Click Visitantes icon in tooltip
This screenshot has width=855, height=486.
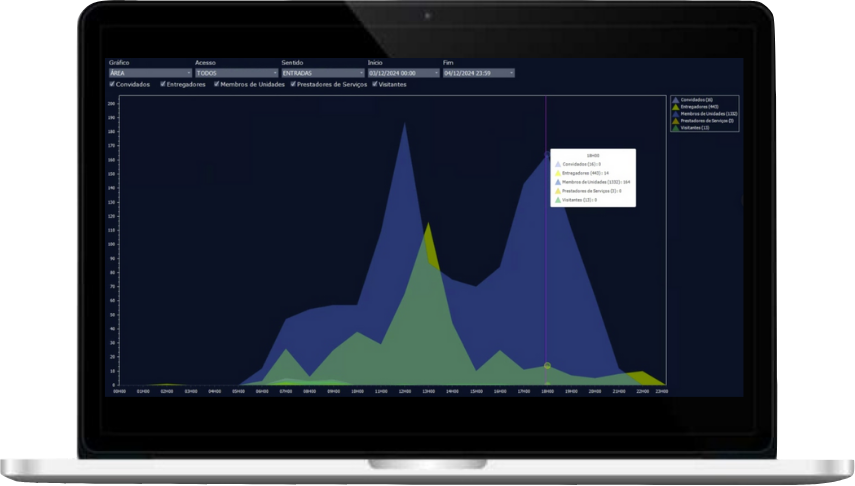(x=558, y=200)
